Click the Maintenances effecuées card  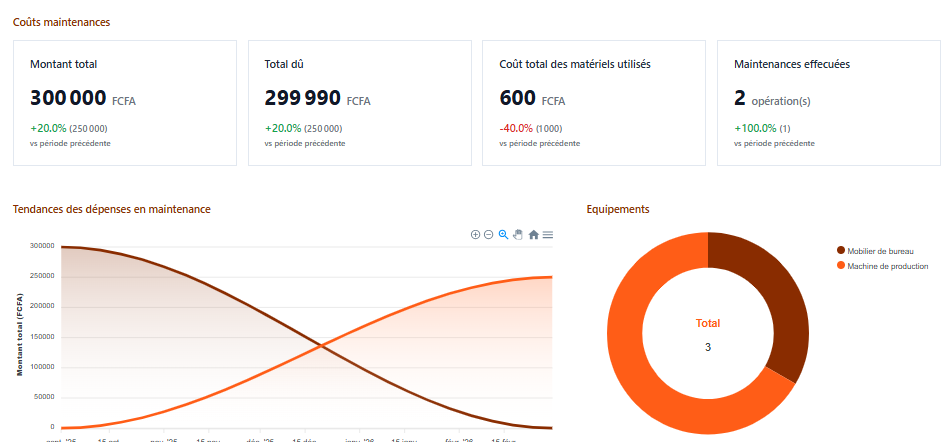[828, 103]
